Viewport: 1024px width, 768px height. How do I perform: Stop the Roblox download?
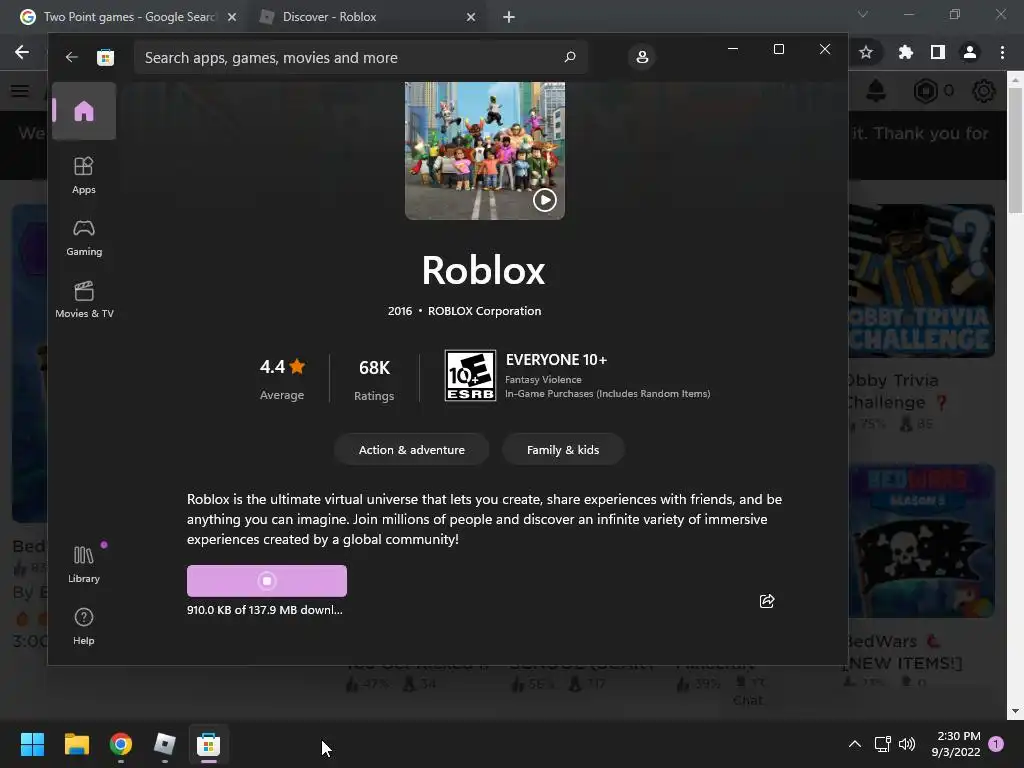[x=266, y=581]
